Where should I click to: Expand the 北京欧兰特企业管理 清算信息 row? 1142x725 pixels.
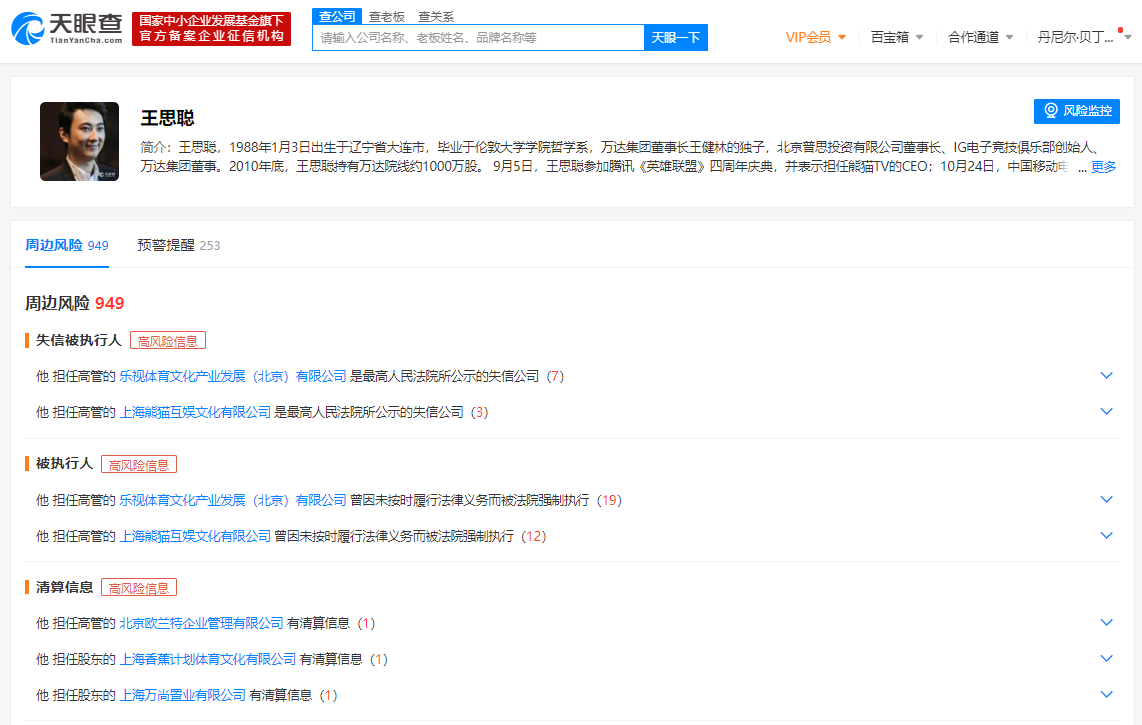click(572, 623)
